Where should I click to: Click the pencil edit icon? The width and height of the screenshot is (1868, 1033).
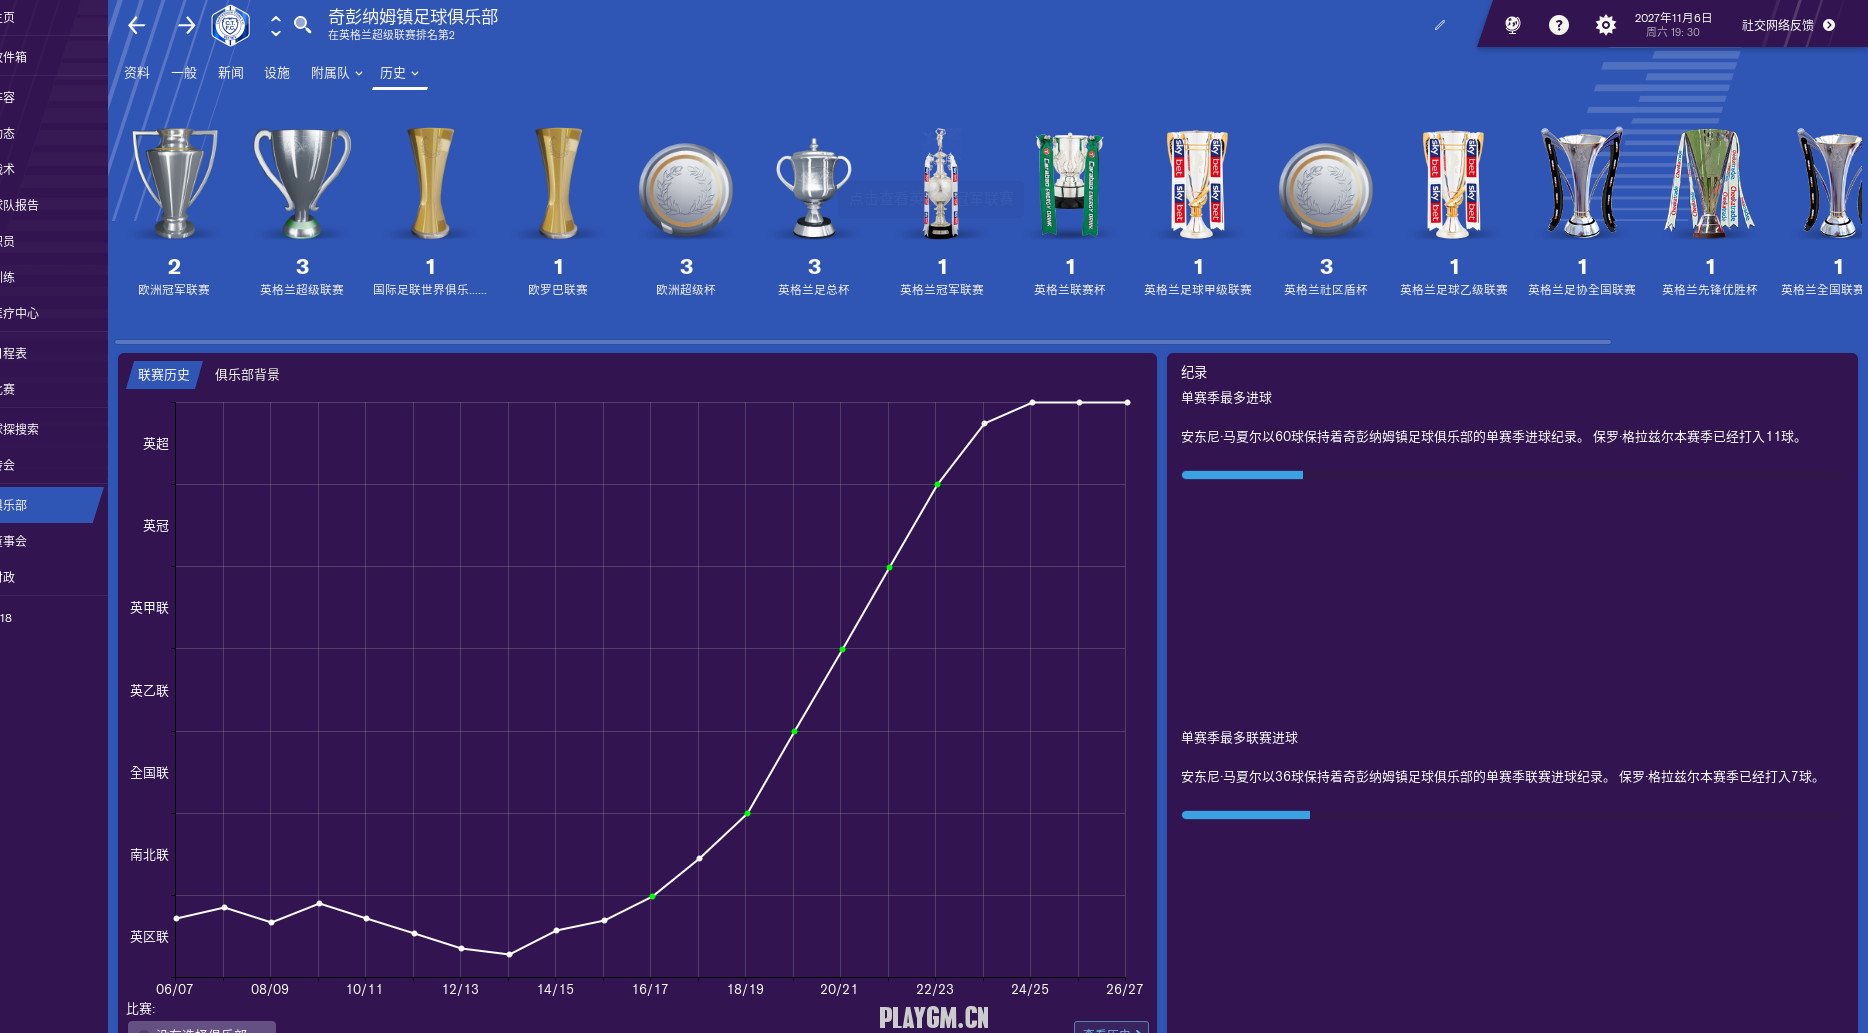(1440, 25)
